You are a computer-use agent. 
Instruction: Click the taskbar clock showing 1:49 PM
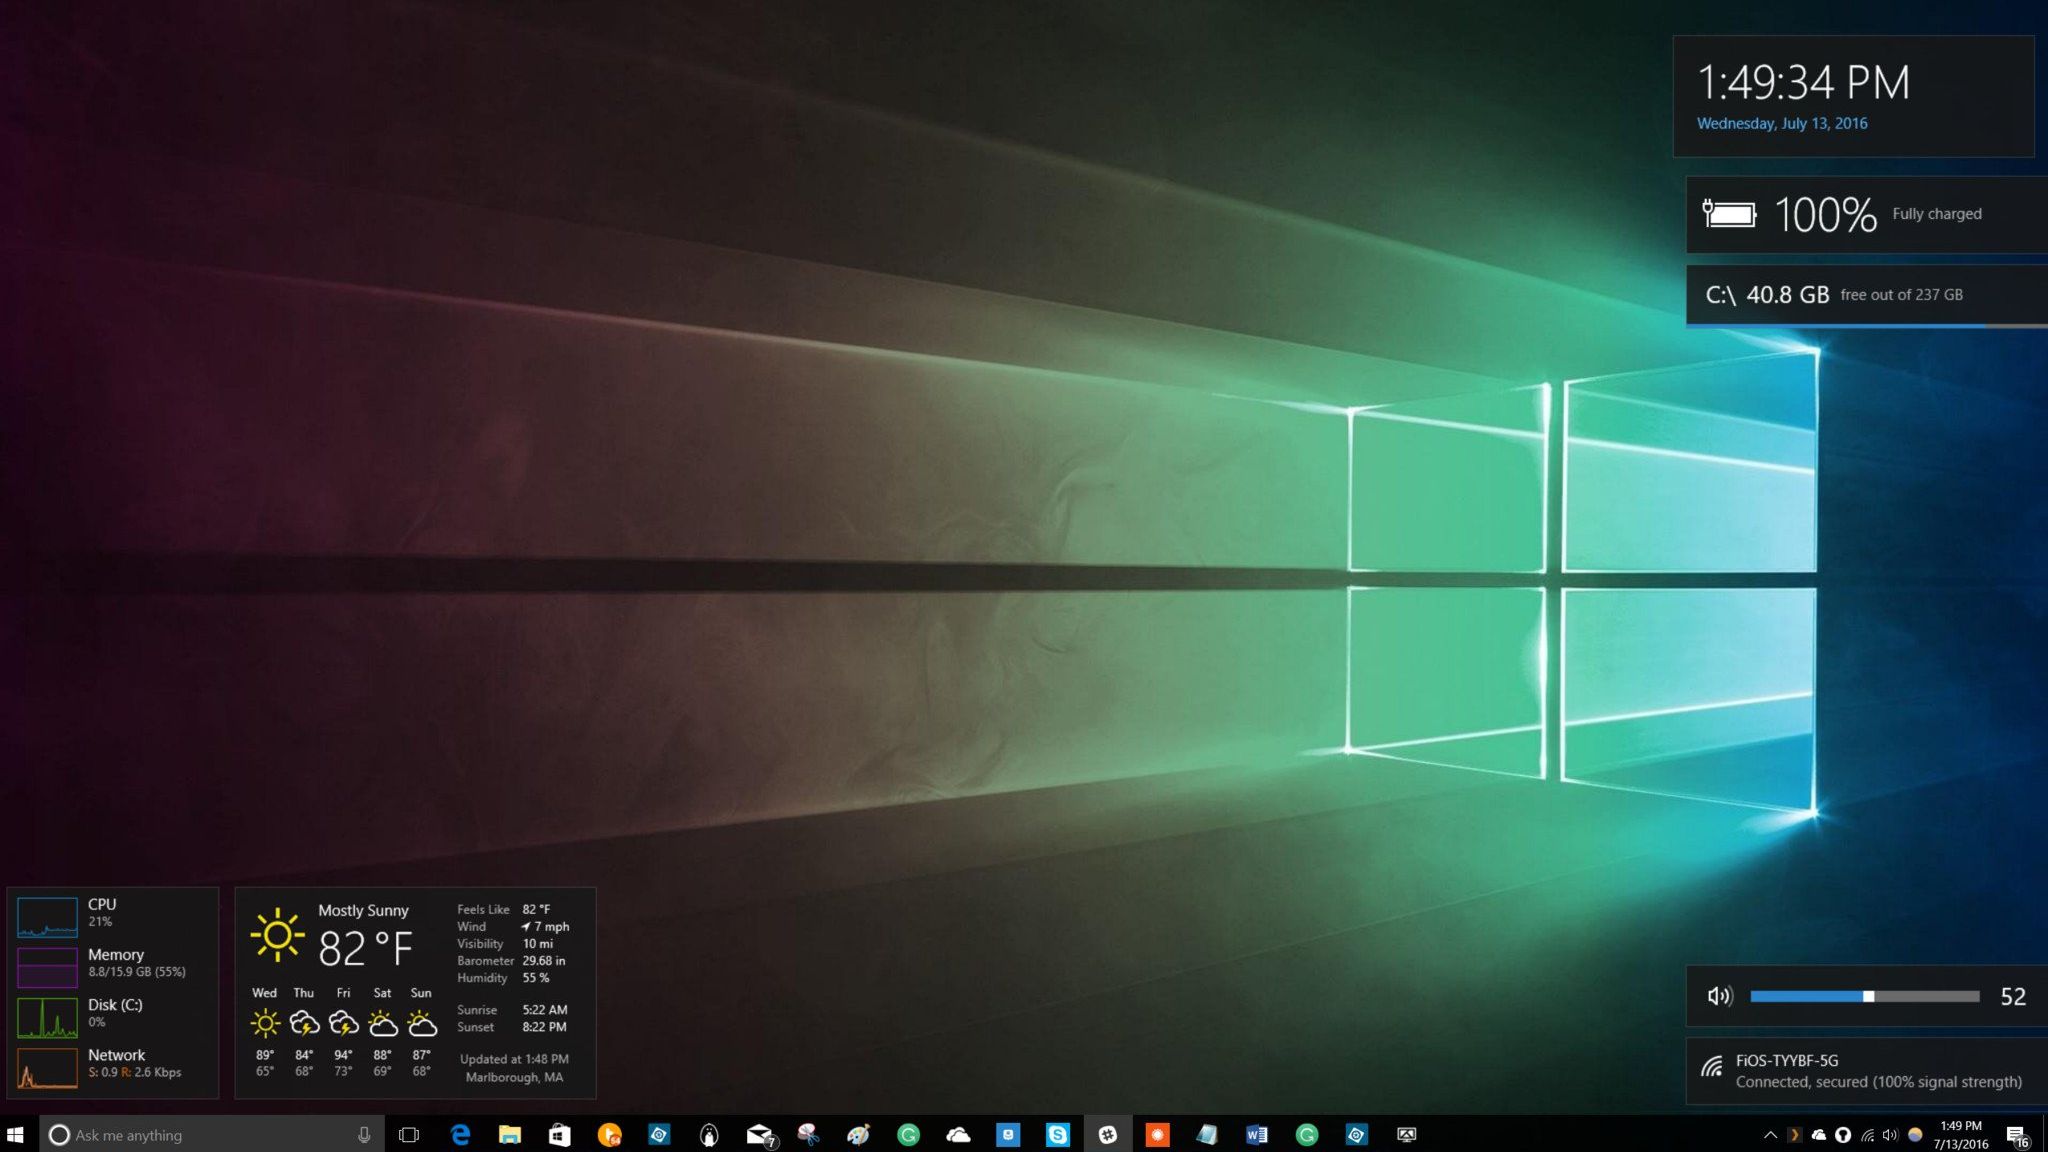[x=1960, y=1134]
